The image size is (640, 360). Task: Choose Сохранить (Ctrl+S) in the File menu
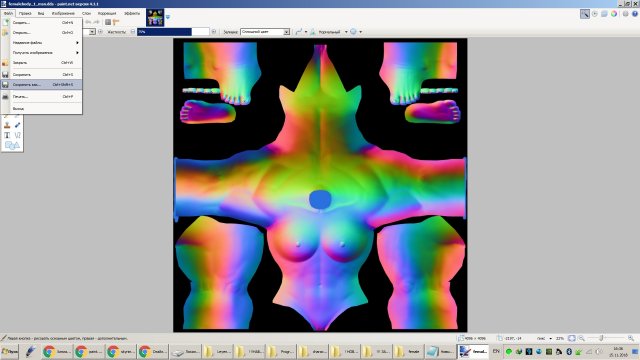tap(42, 75)
